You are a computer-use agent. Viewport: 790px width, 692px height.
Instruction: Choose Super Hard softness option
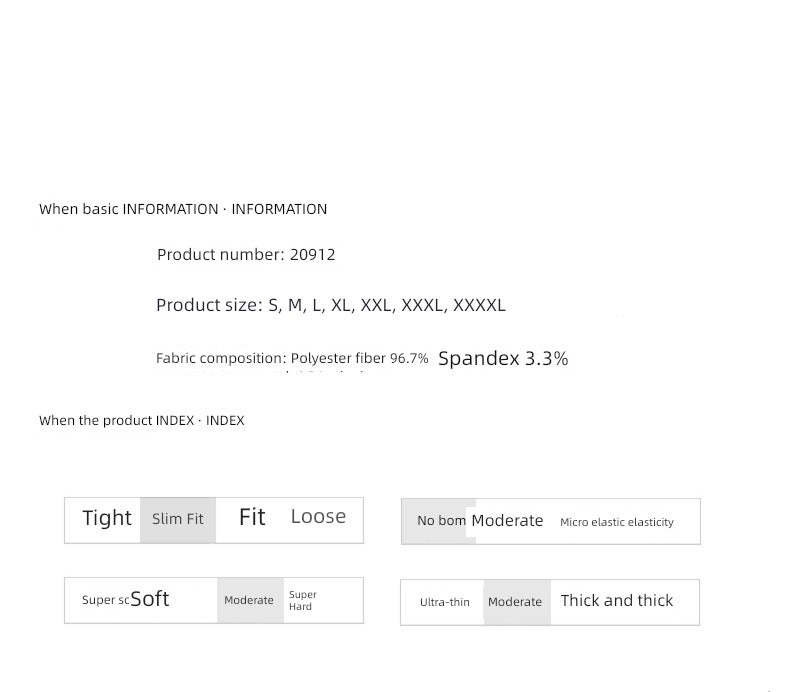pos(303,600)
